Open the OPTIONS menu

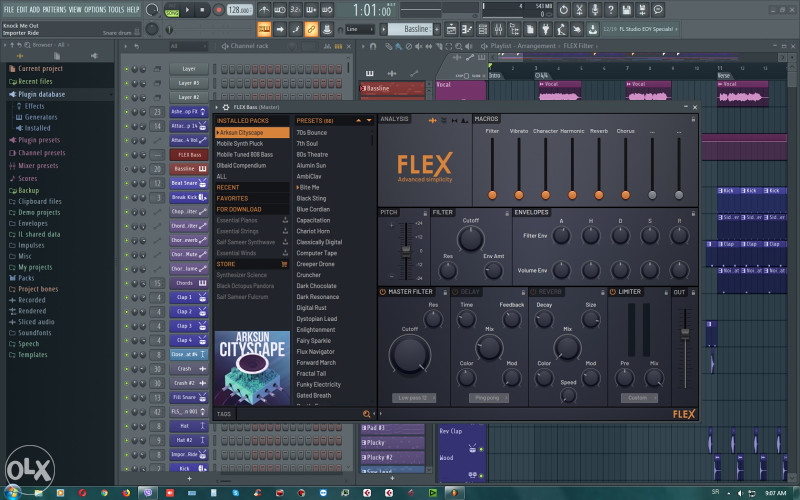[x=94, y=9]
